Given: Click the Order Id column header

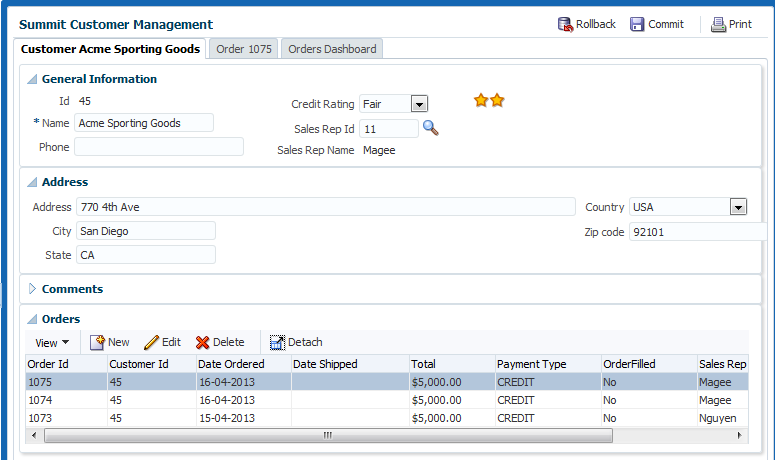Looking at the screenshot, I should [x=67, y=364].
